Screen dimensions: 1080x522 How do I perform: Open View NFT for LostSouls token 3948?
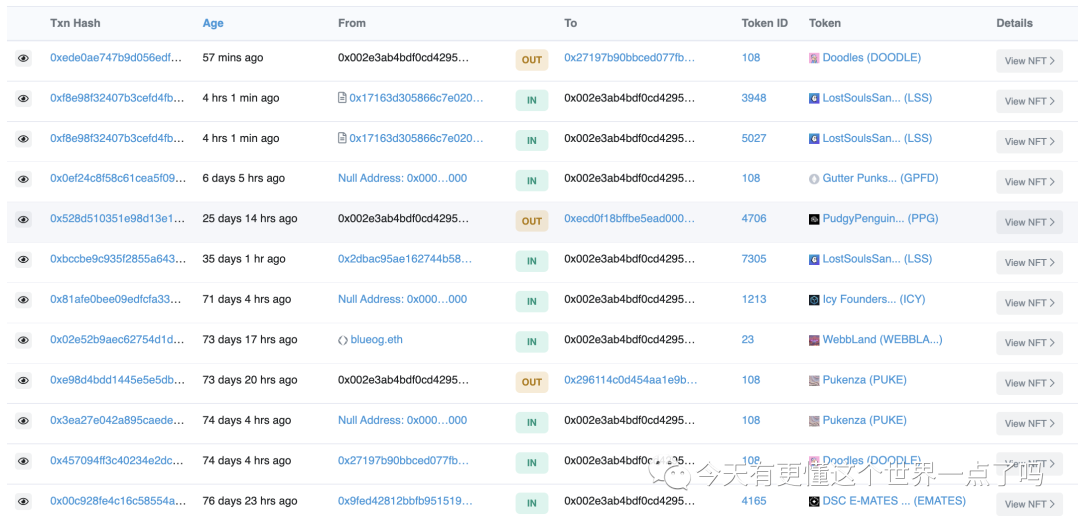pyautogui.click(x=1029, y=101)
